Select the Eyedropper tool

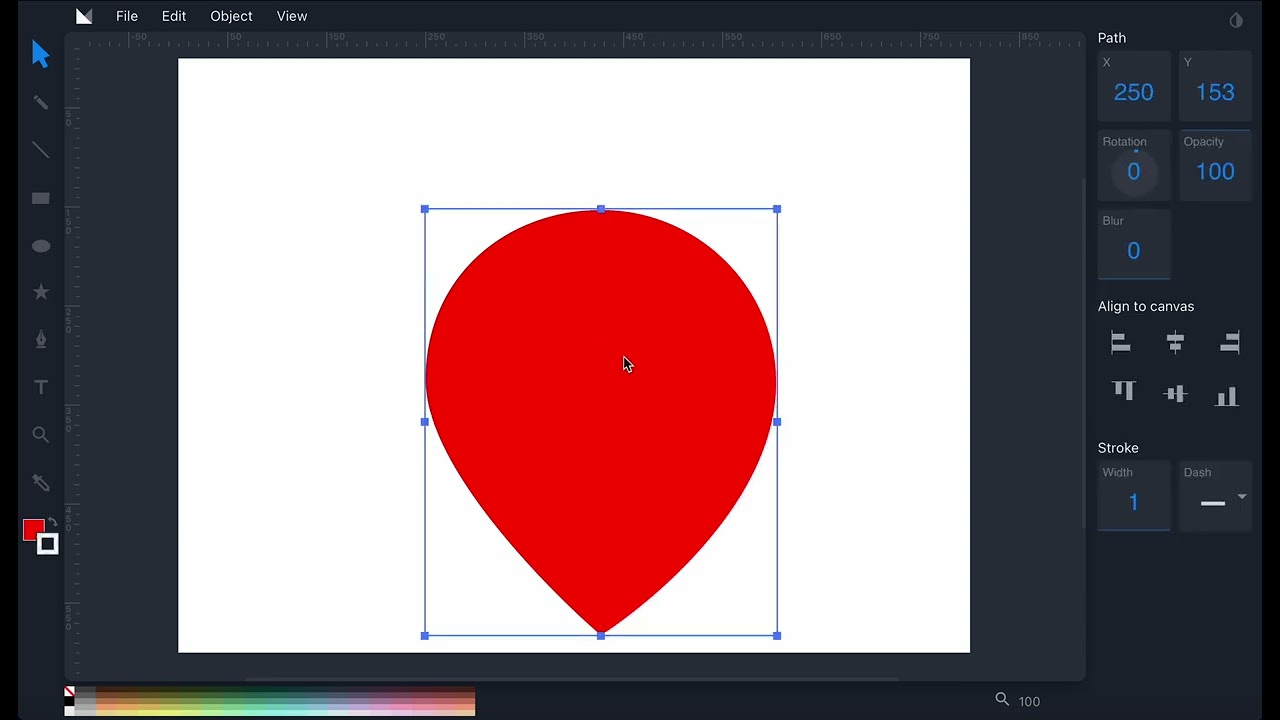click(x=41, y=483)
